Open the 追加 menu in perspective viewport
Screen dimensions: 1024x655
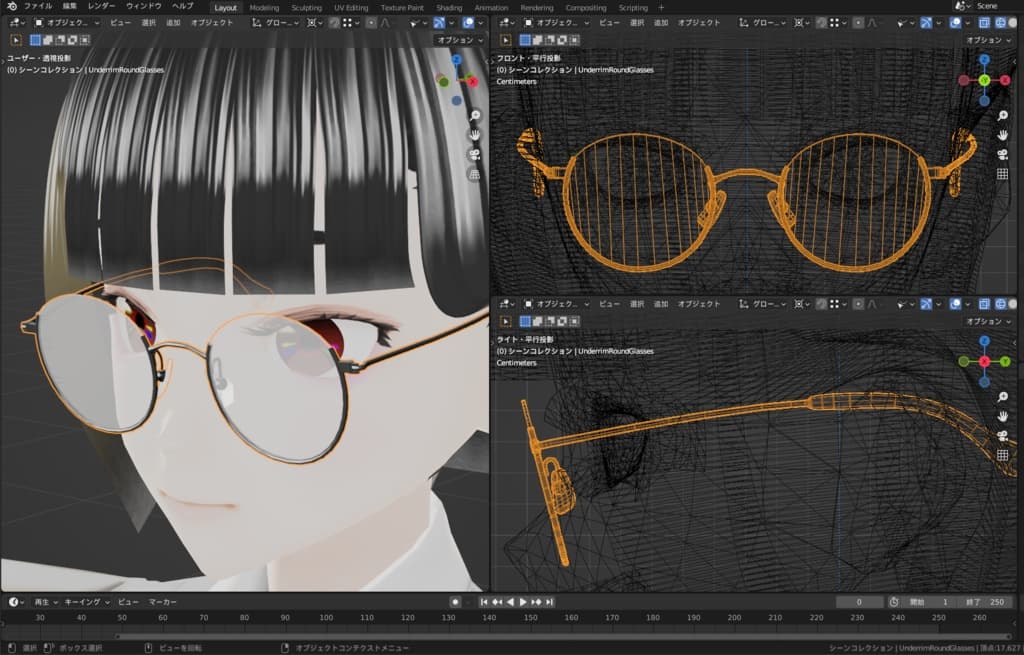coord(173,22)
